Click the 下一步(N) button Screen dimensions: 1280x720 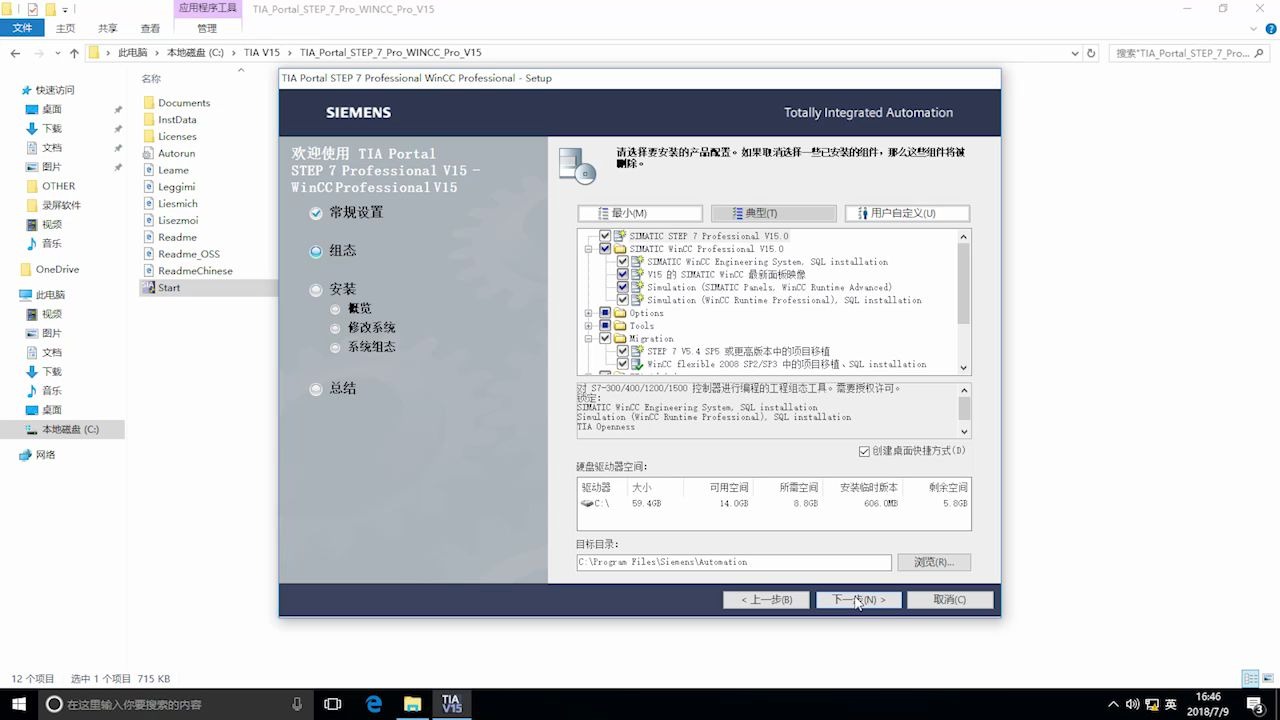pyautogui.click(x=858, y=599)
